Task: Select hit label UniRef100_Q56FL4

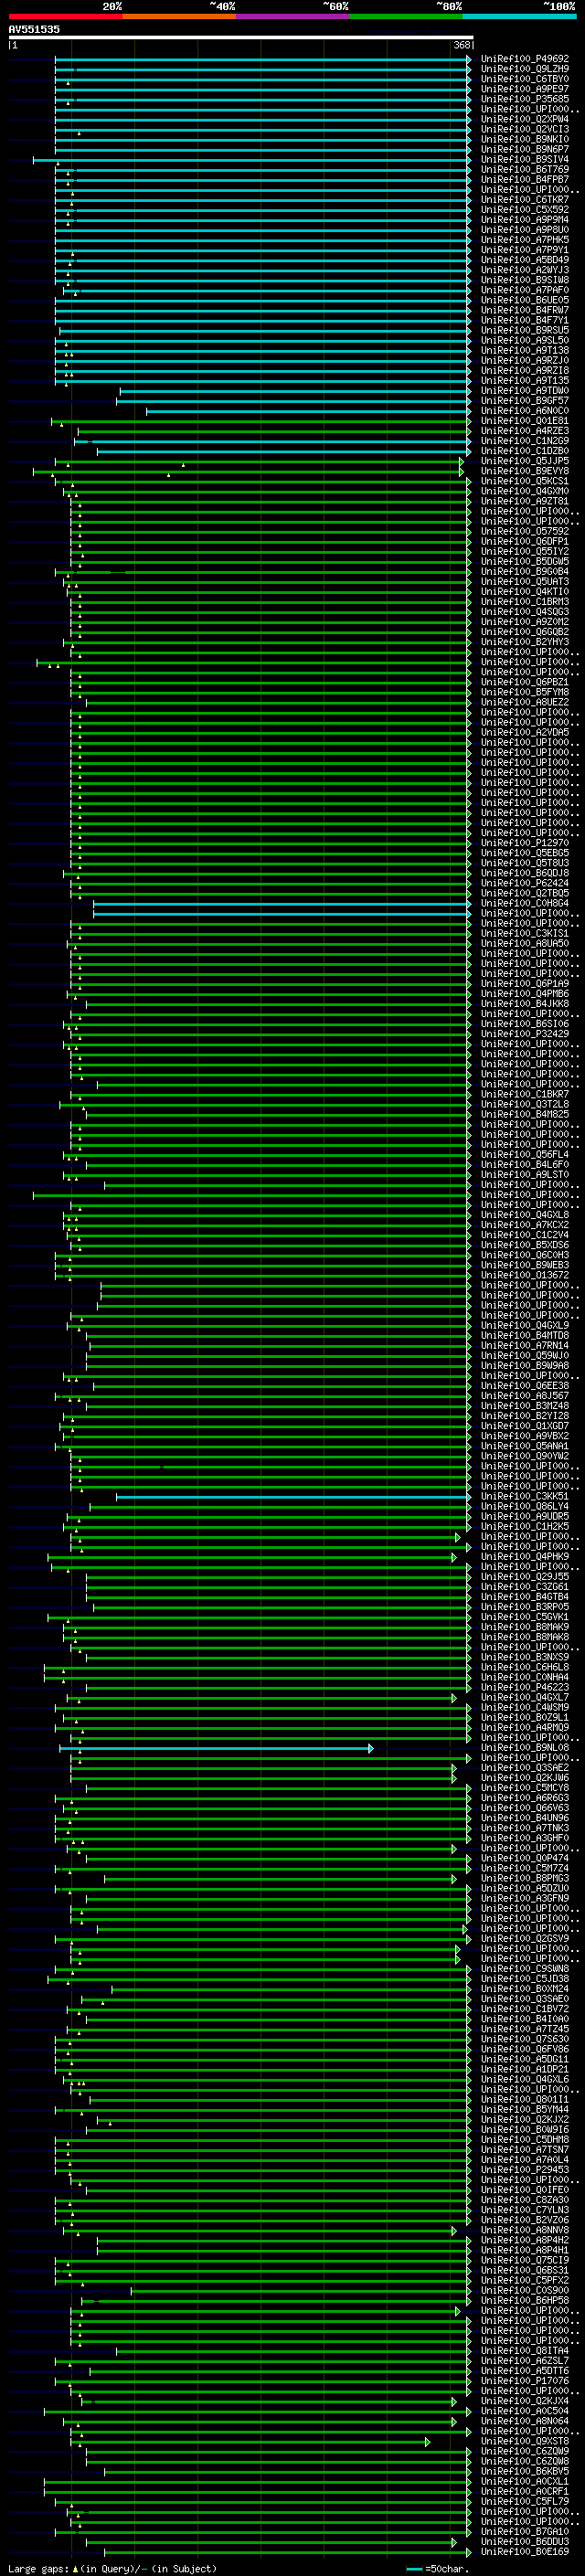Action: point(525,1154)
